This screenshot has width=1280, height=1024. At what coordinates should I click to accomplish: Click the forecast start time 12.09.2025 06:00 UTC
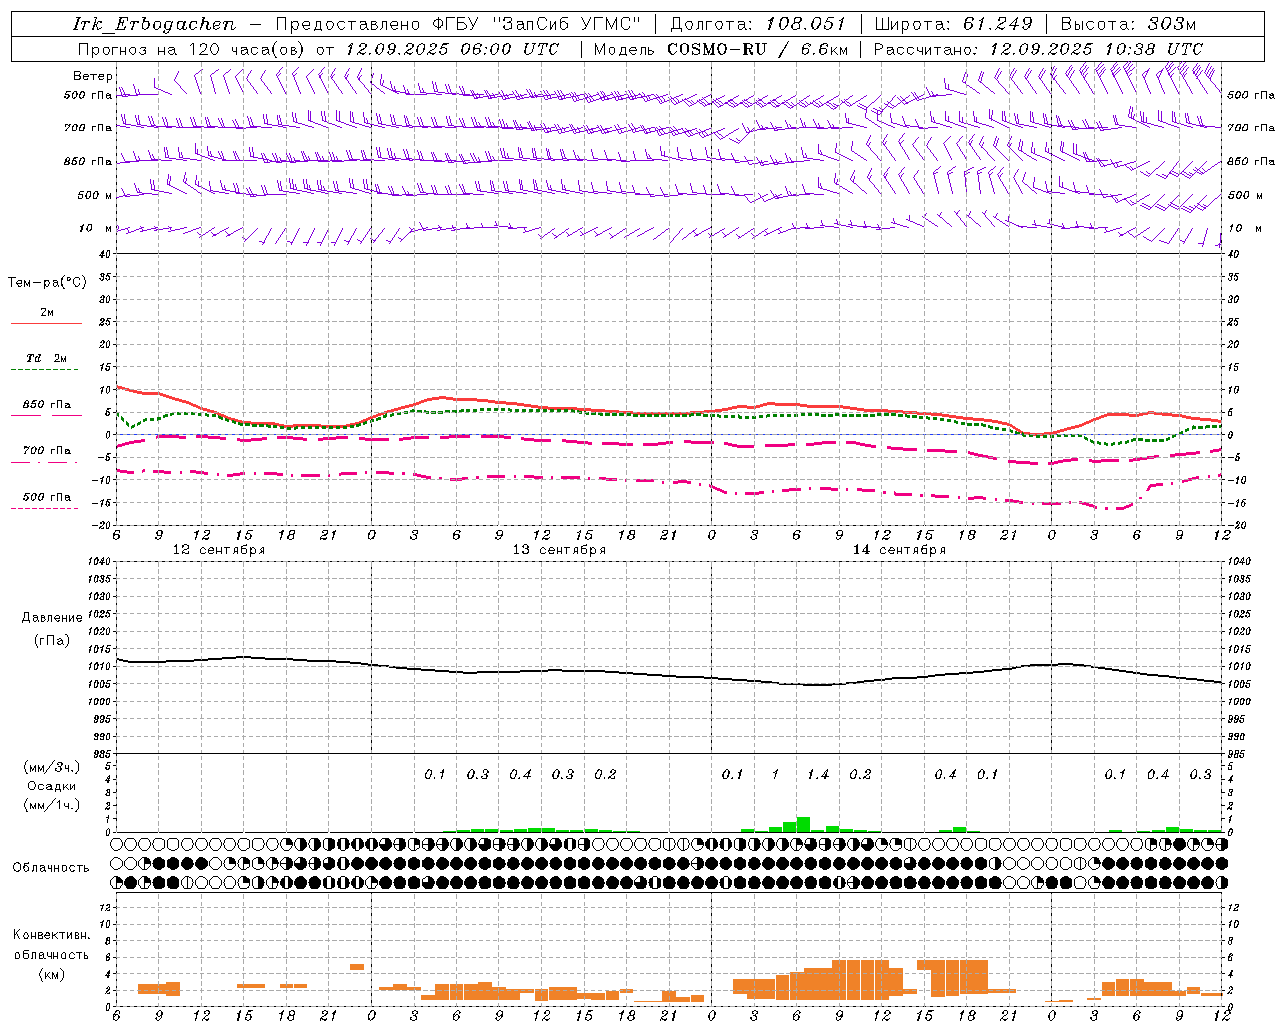coord(451,49)
